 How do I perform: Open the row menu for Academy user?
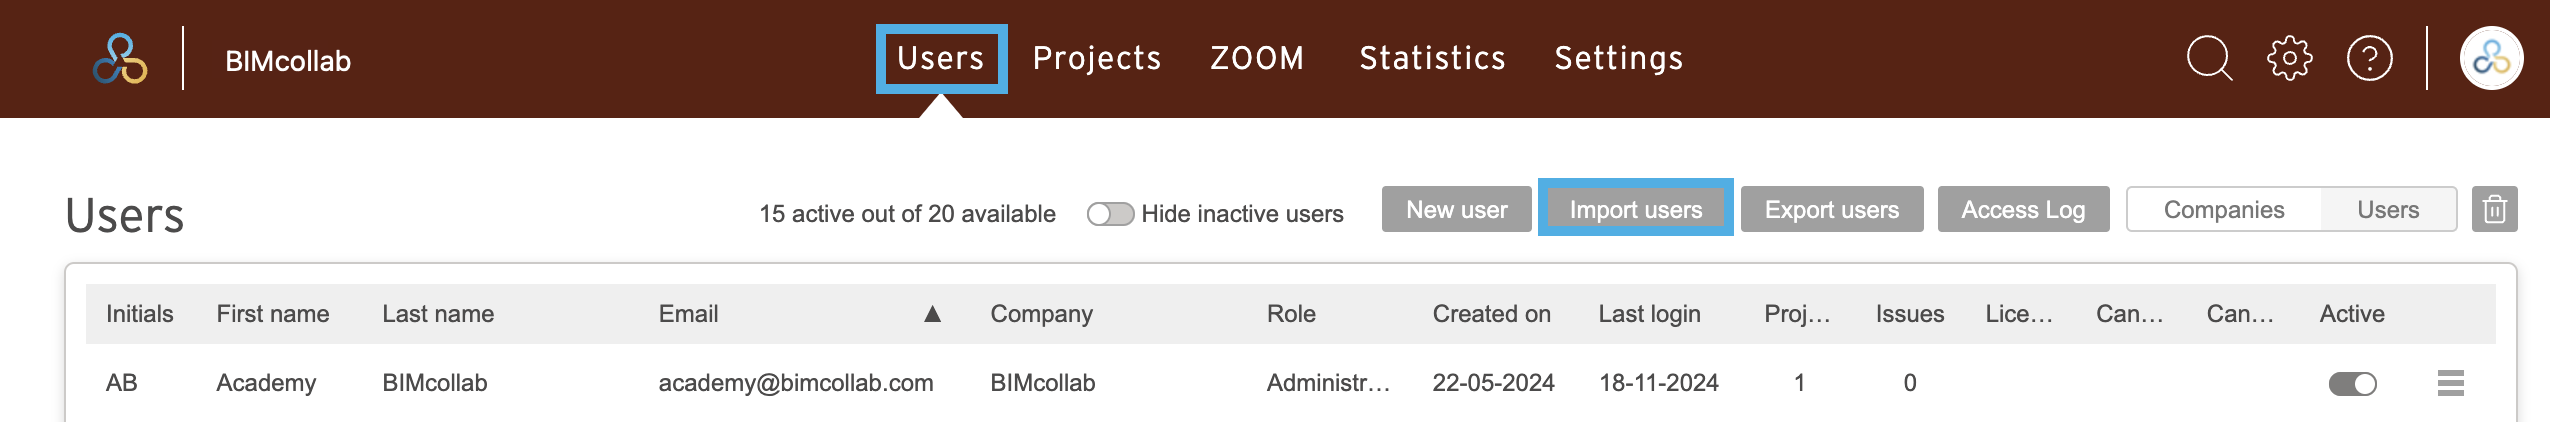point(2450,383)
